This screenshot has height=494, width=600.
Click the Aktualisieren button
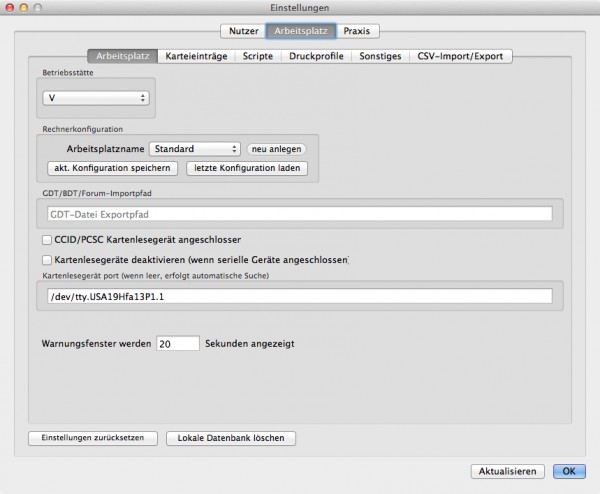click(508, 471)
